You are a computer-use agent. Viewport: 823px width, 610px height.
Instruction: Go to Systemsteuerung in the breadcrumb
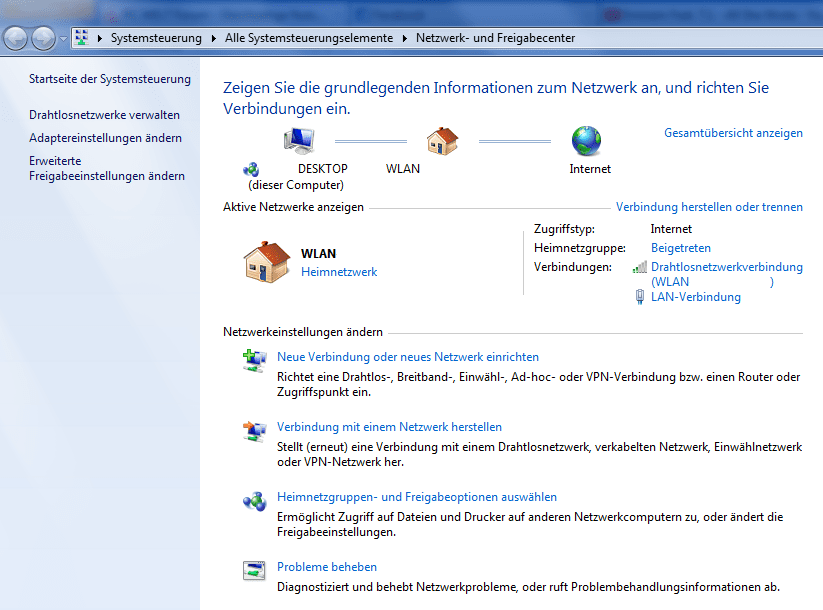156,38
